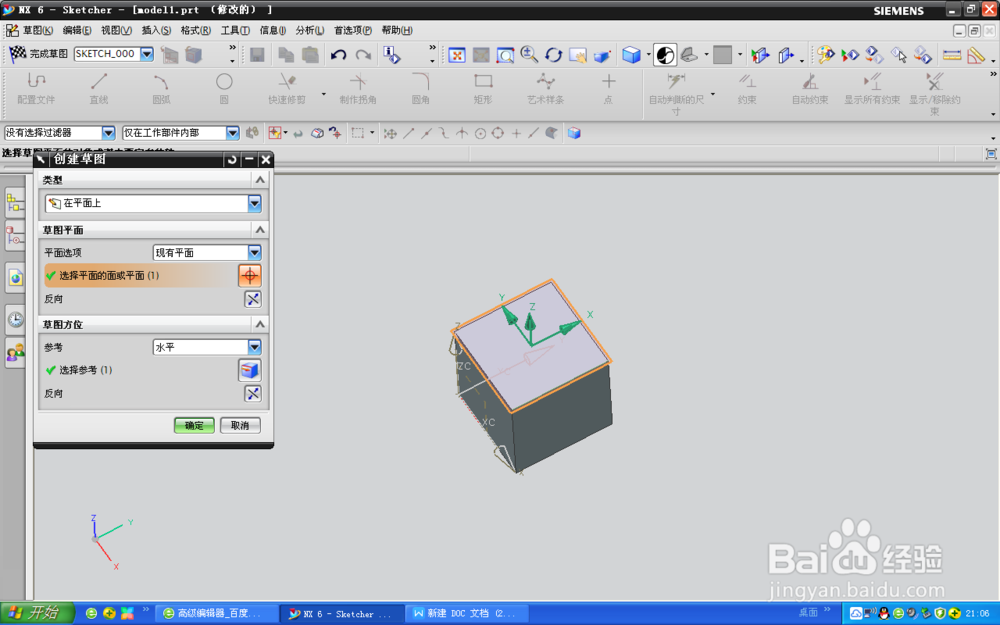
Task: Click the select reference cube icon
Action: pyautogui.click(x=250, y=370)
